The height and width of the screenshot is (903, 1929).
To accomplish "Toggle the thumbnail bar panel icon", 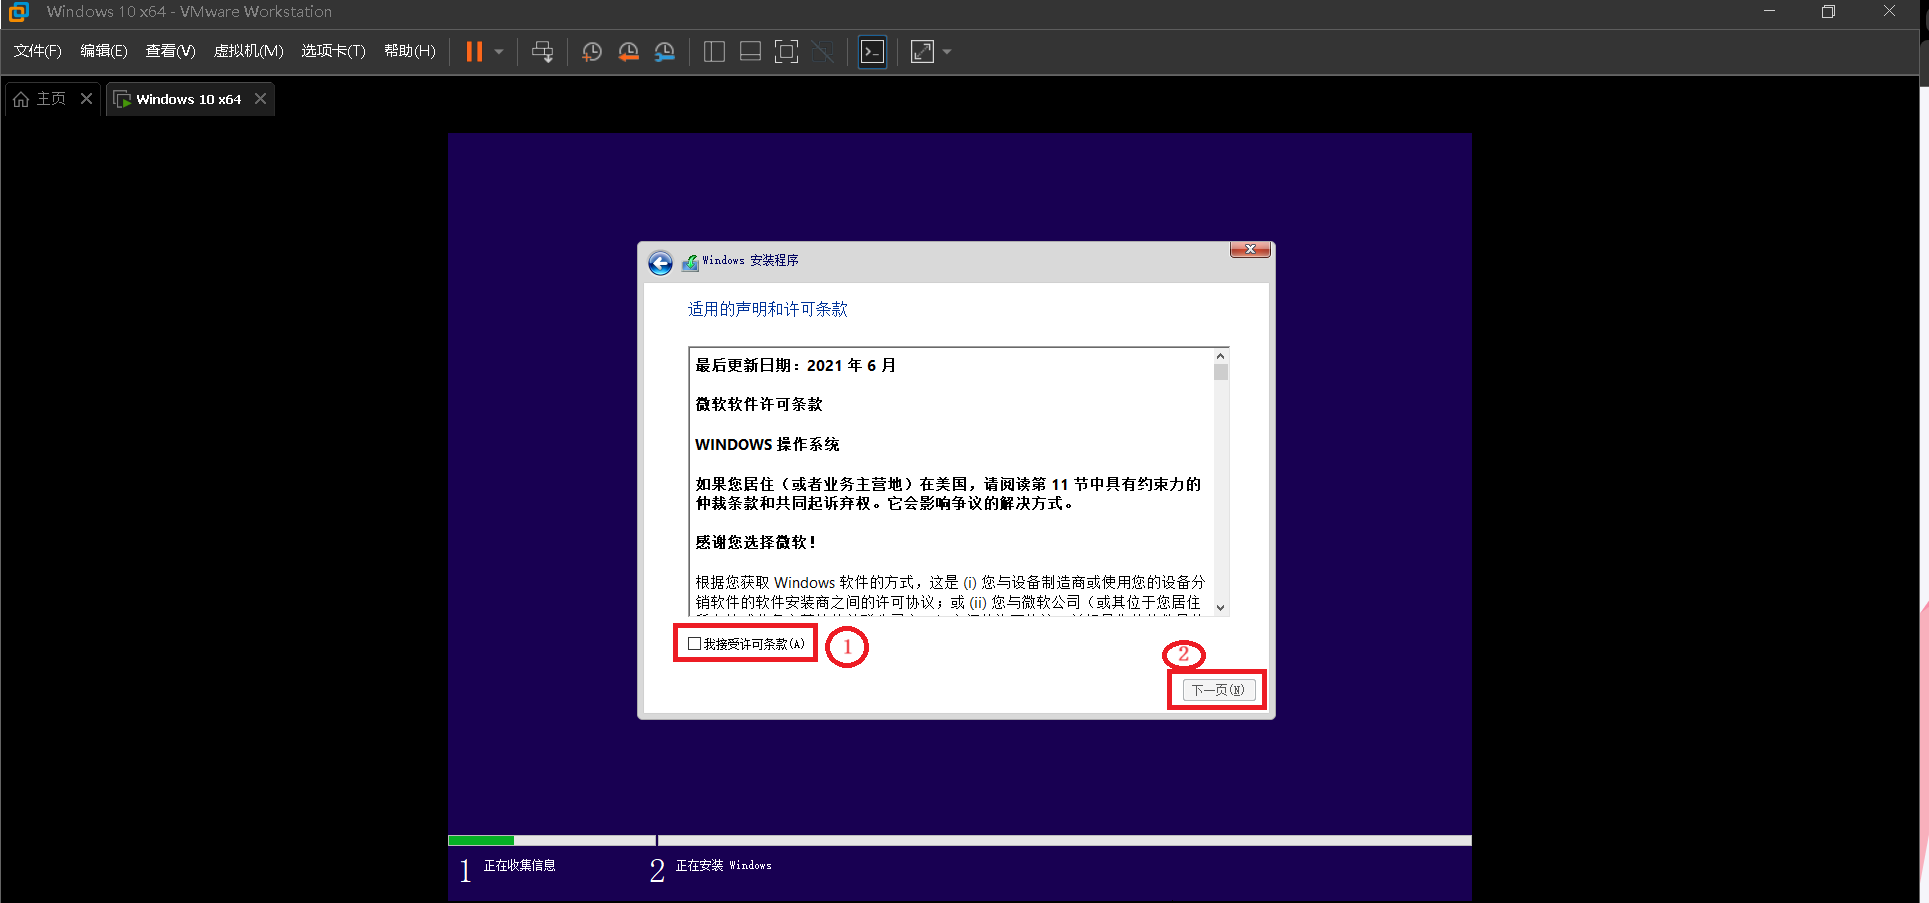I will (750, 52).
